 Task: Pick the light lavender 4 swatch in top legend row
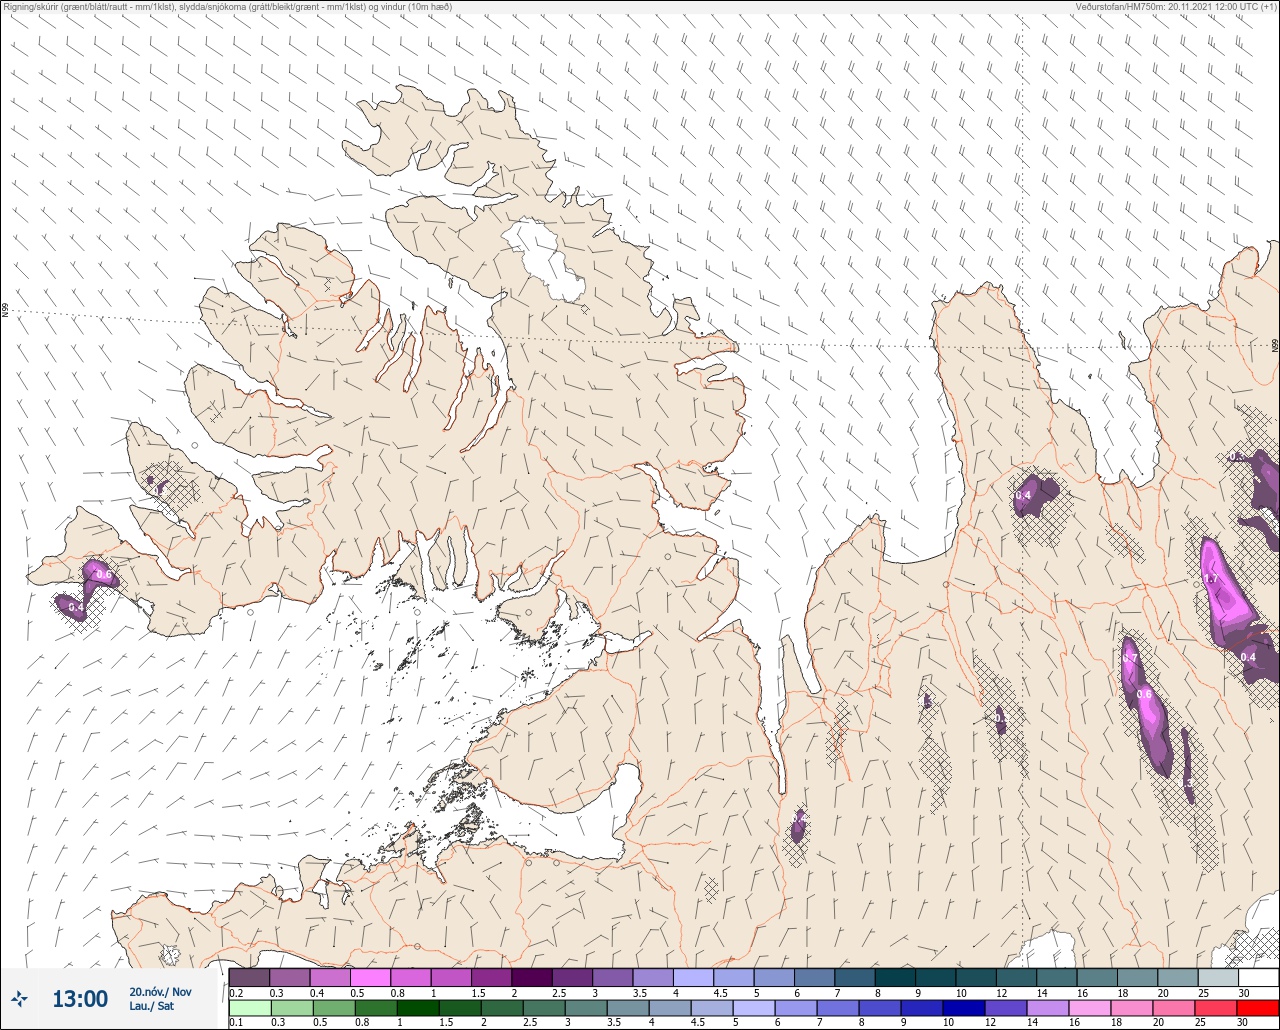click(x=693, y=977)
